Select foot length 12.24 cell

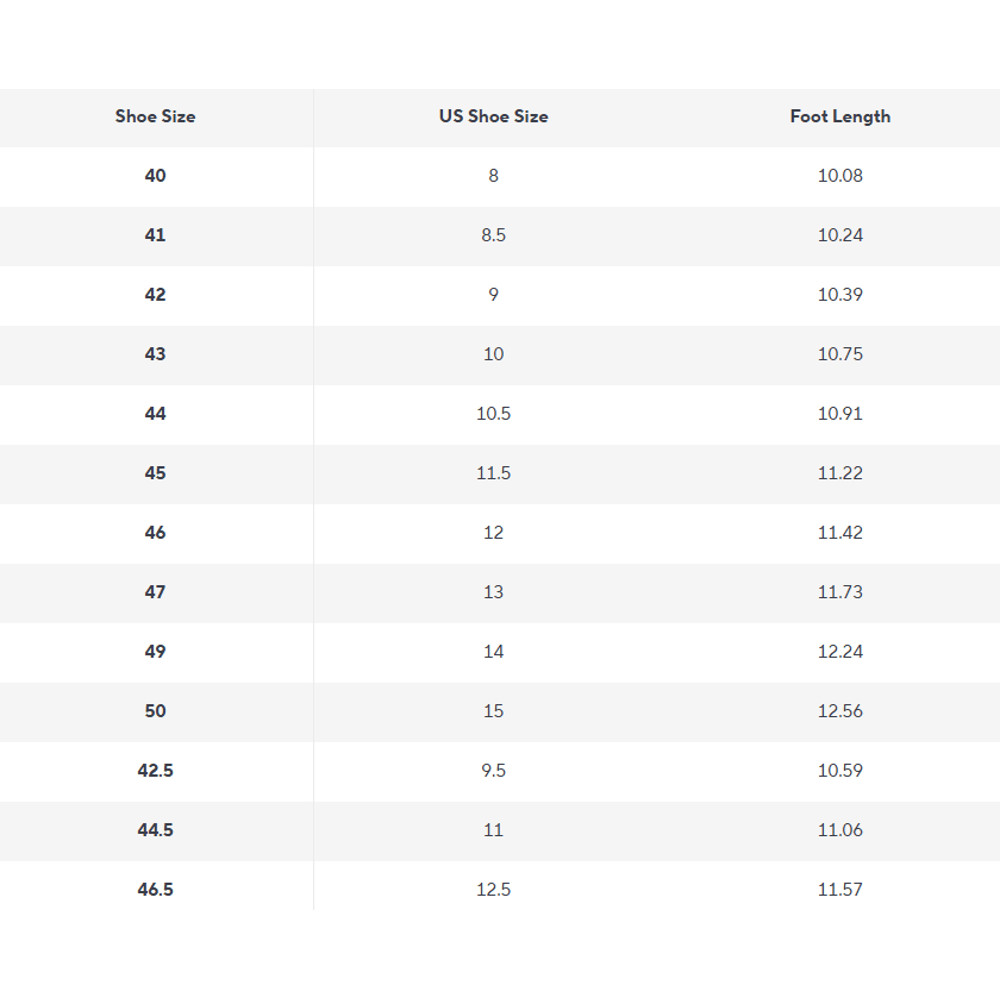[840, 652]
